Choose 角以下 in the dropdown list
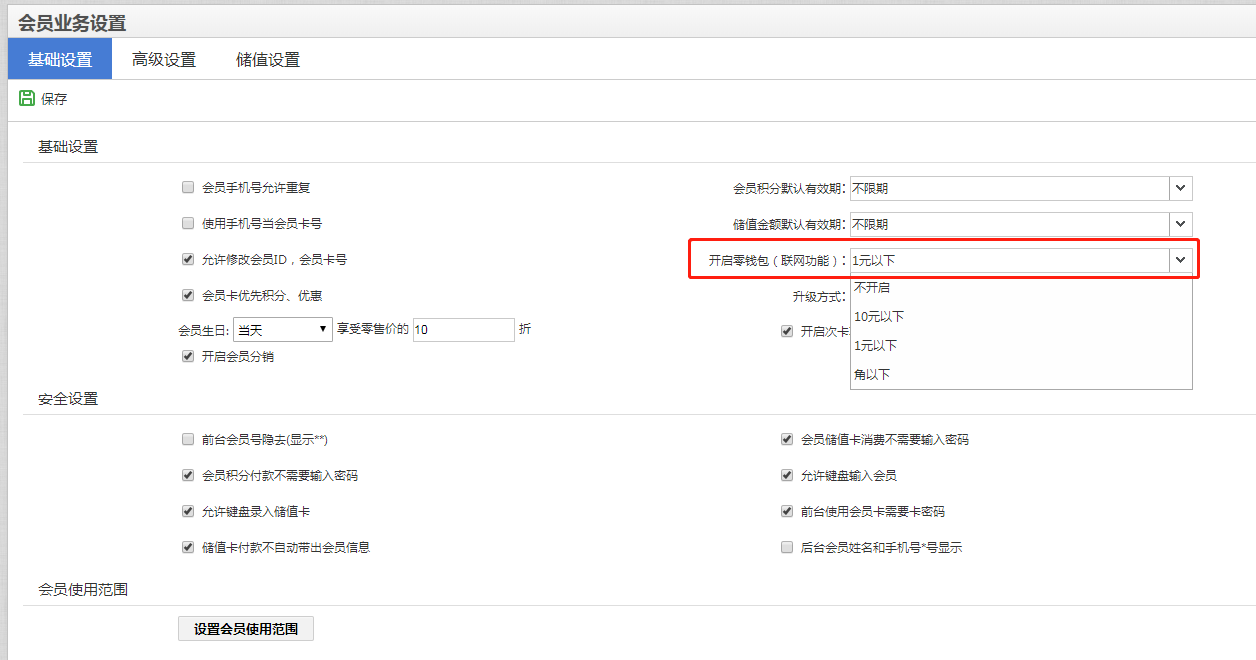1256x660 pixels. [x=1021, y=374]
